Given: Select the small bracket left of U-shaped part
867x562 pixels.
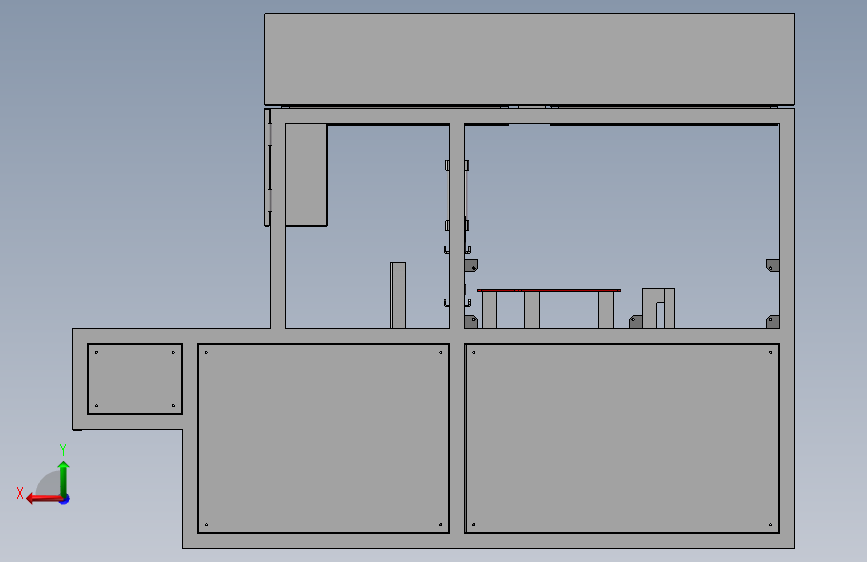Looking at the screenshot, I should pyautogui.click(x=636, y=322).
